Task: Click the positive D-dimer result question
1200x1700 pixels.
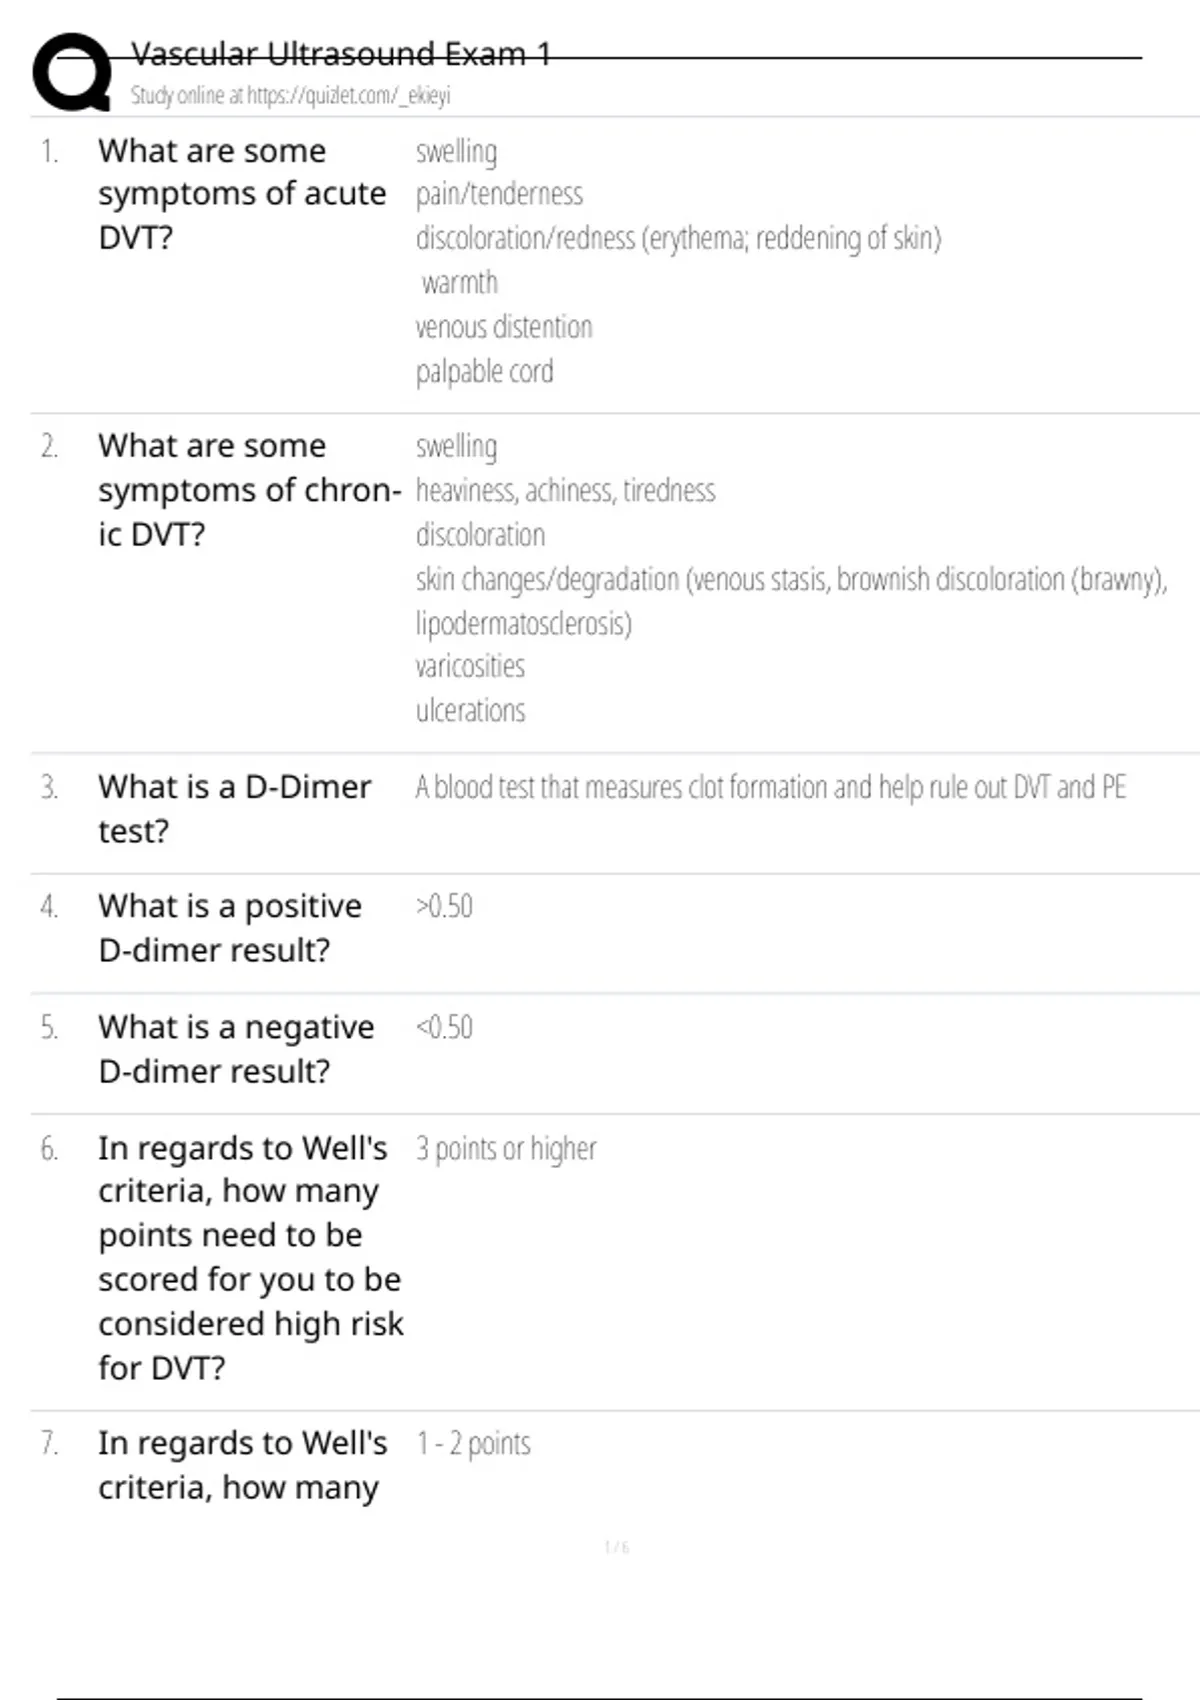Action: [x=230, y=928]
